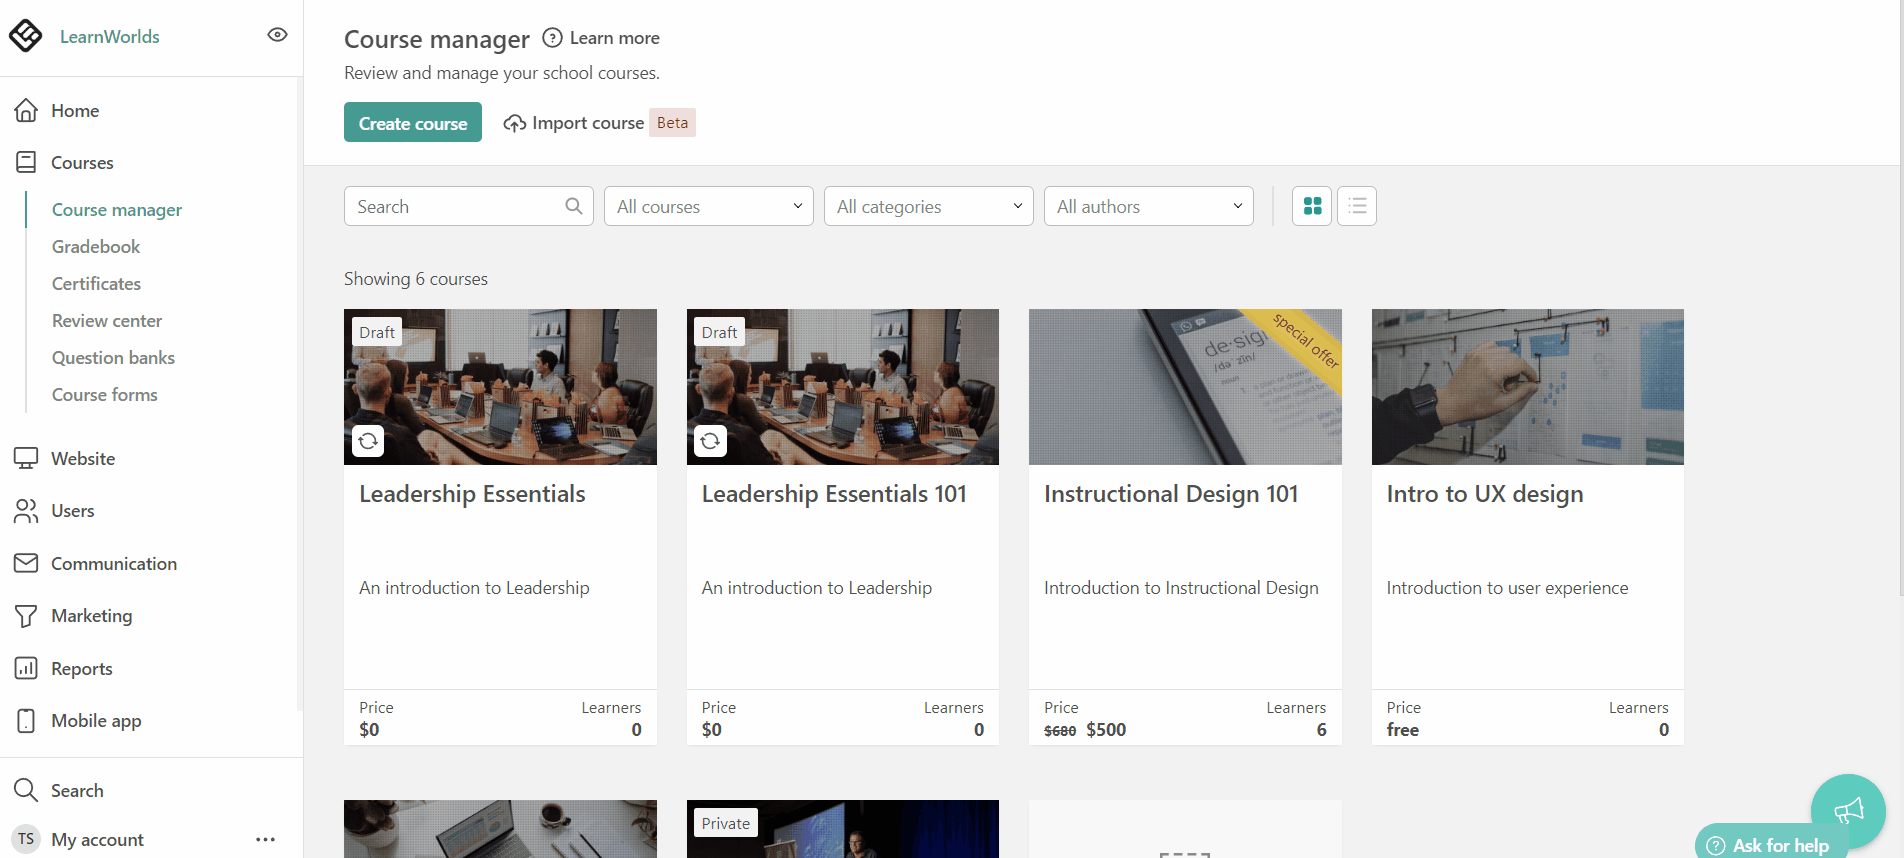
Task: Open My account
Action: 97,839
